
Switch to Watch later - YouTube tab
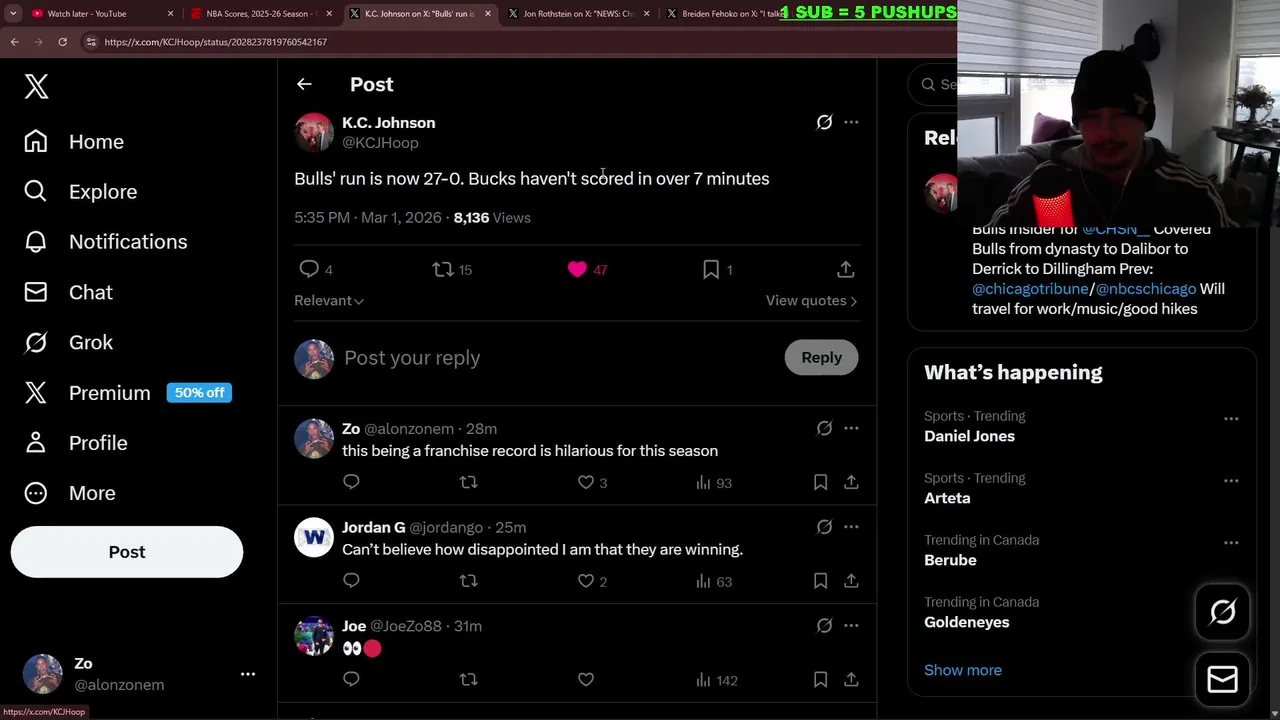[x=101, y=14]
